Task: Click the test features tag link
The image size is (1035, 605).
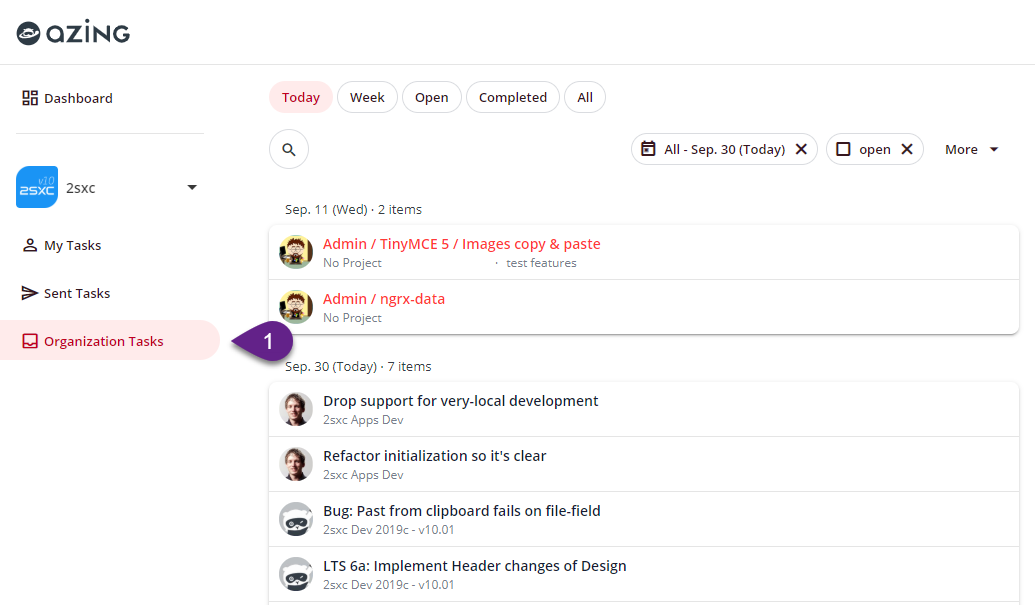Action: click(541, 263)
